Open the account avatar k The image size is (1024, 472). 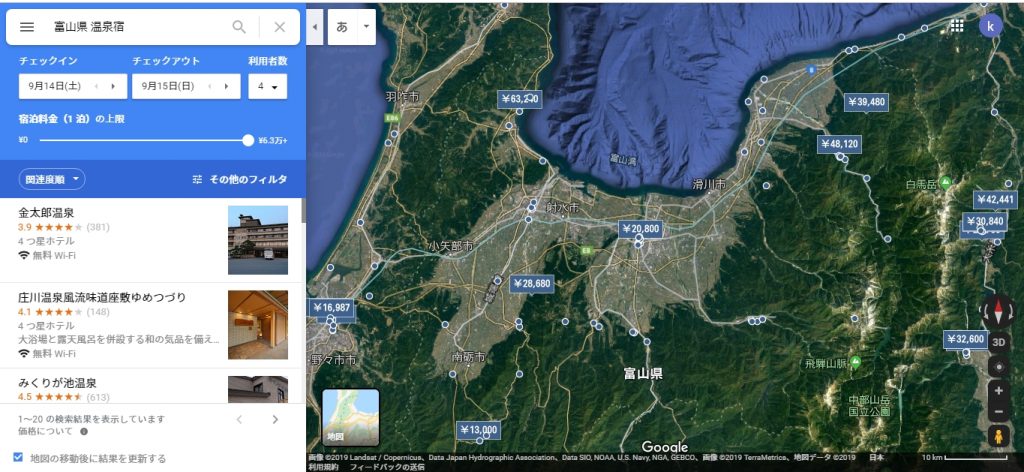991,26
